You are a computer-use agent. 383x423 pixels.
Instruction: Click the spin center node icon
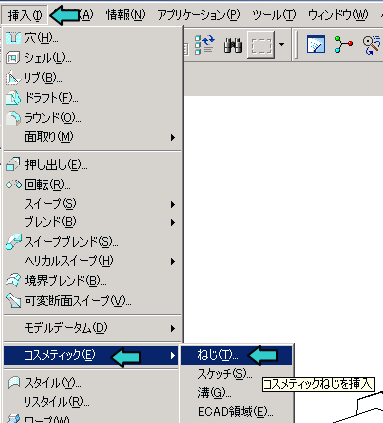[x=343, y=45]
